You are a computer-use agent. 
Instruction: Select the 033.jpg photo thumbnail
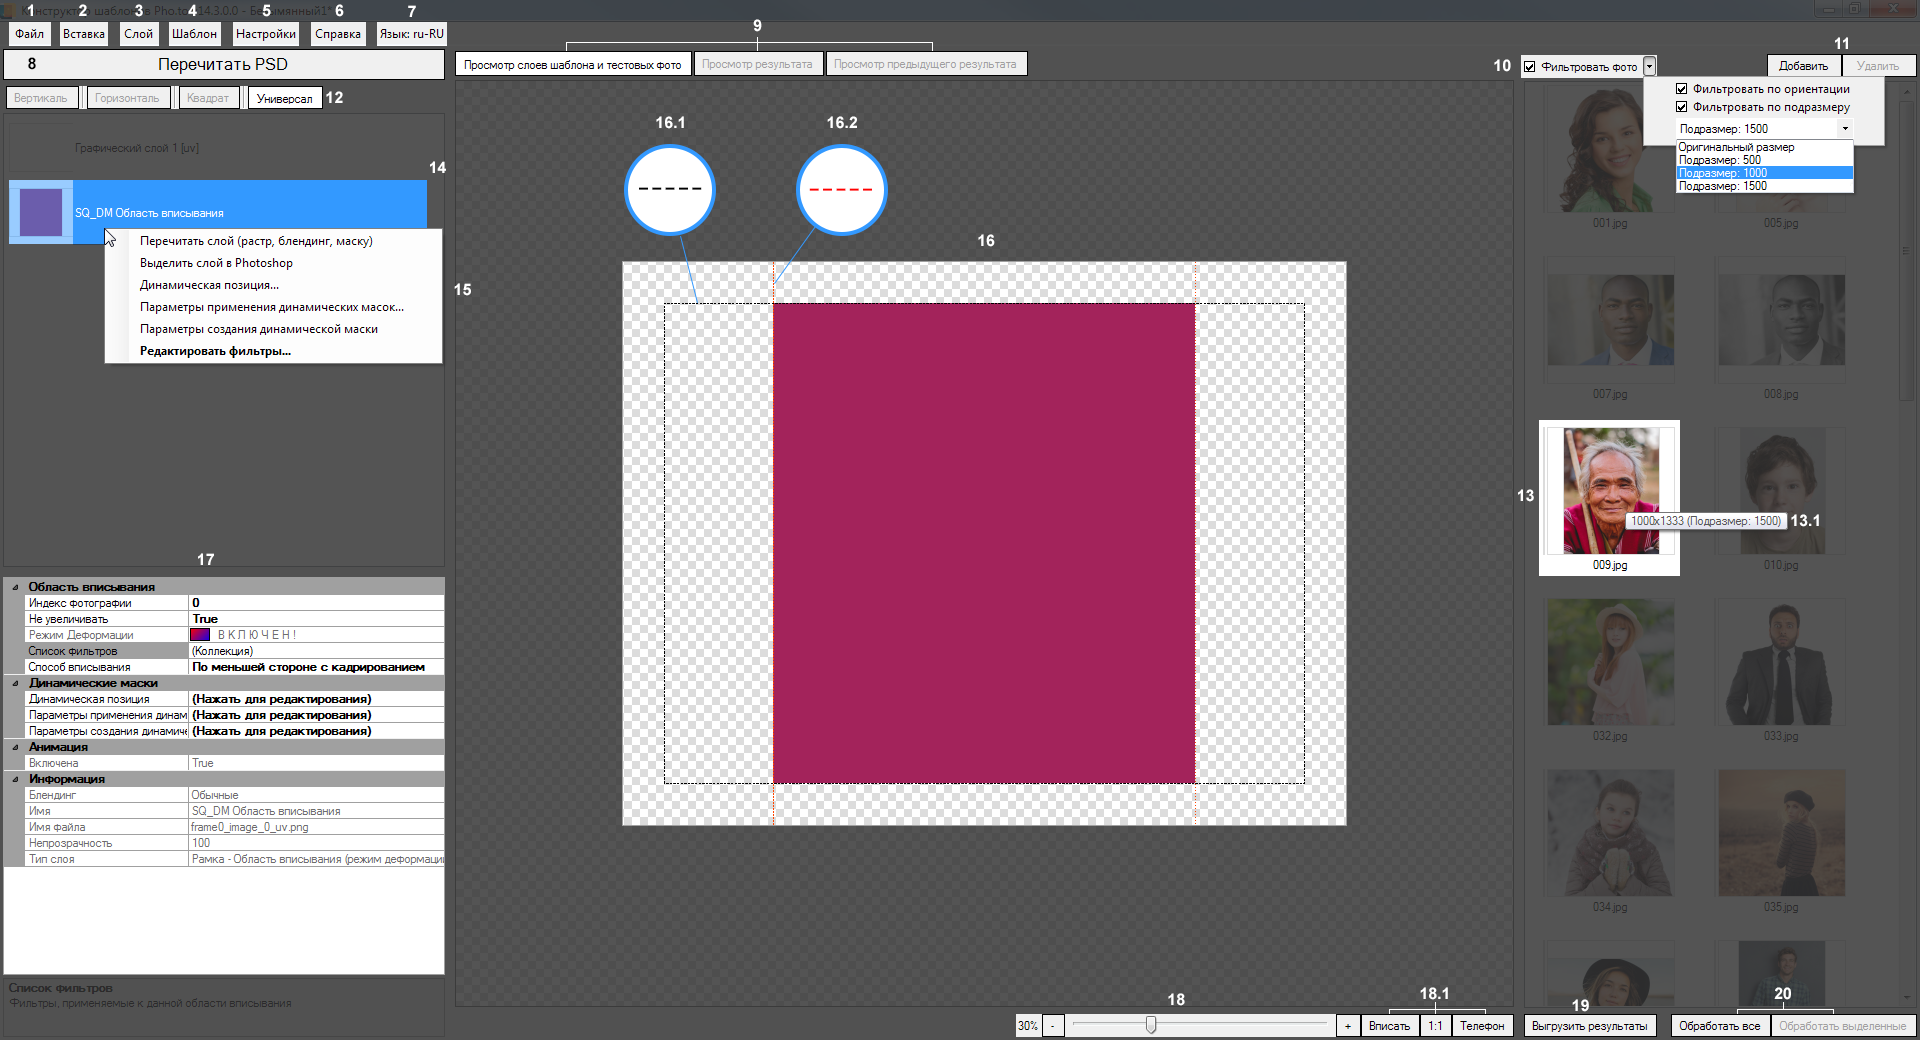pyautogui.click(x=1781, y=662)
